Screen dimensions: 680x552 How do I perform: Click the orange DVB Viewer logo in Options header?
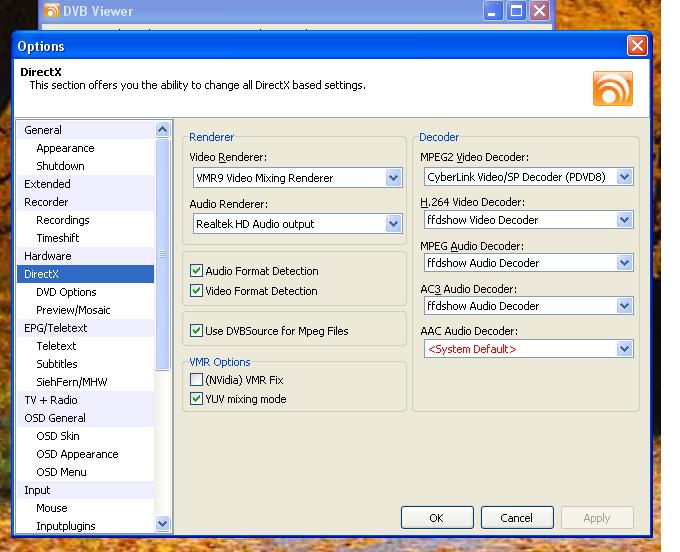tap(612, 88)
